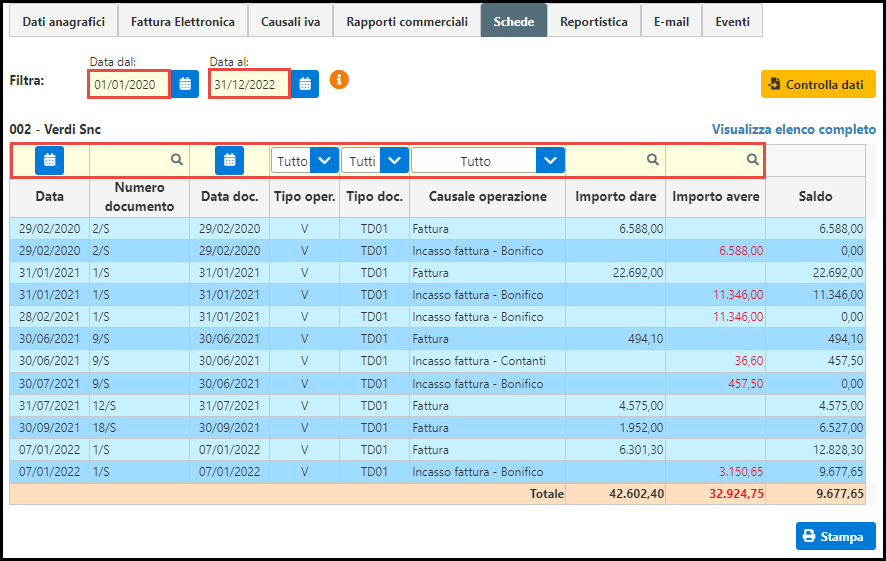Click the 30/07/2021 date cell
This screenshot has height=561, width=886.
tap(49, 384)
